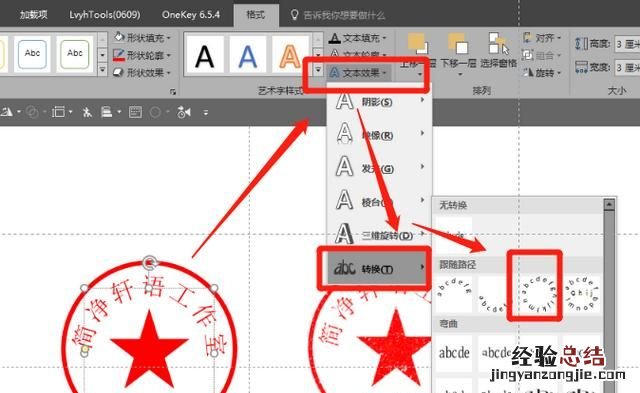The height and width of the screenshot is (393, 640).
Task: Click the shape effects icon
Action: point(119,73)
